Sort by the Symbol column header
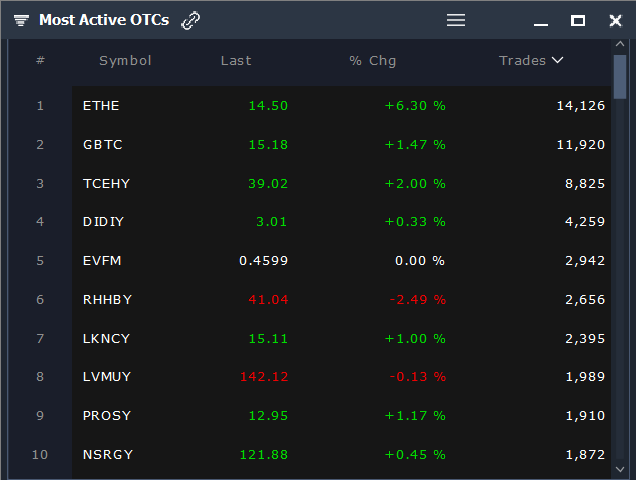Screen dimensions: 636x480 point(125,60)
